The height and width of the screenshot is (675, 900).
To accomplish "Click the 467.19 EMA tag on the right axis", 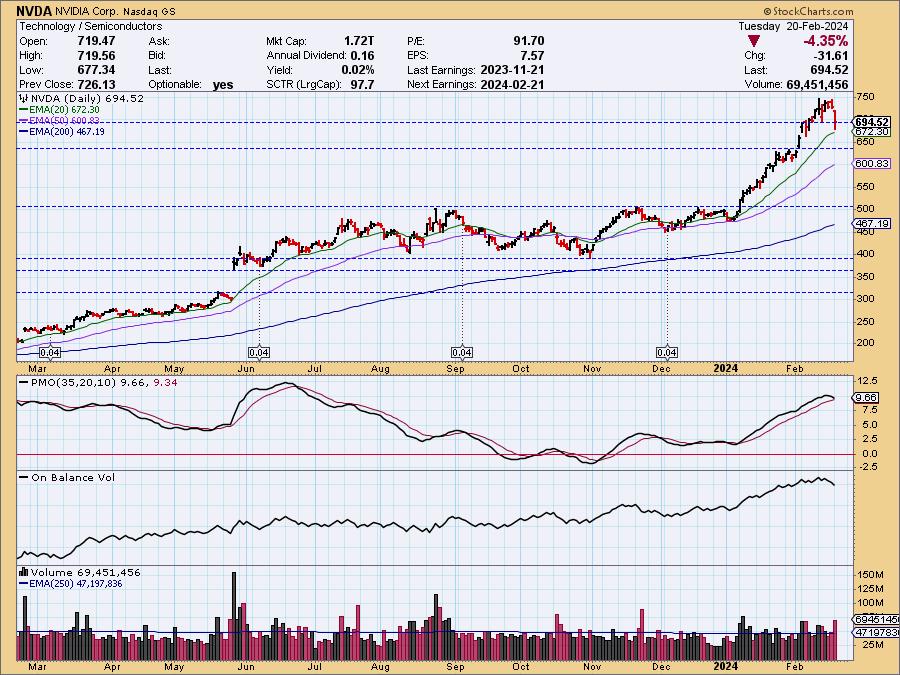I will [x=872, y=223].
